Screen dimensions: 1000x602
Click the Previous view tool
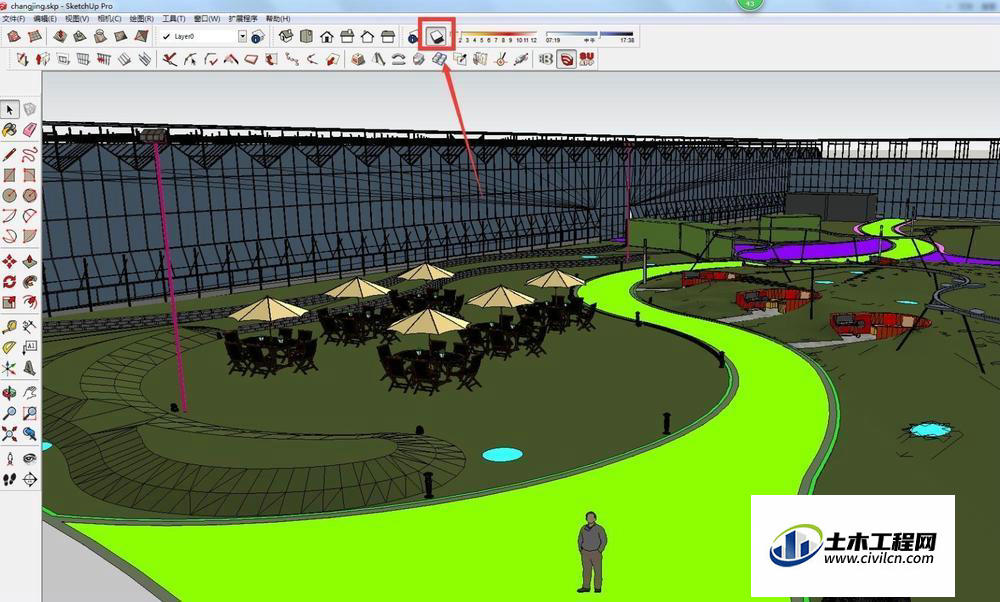click(x=30, y=434)
